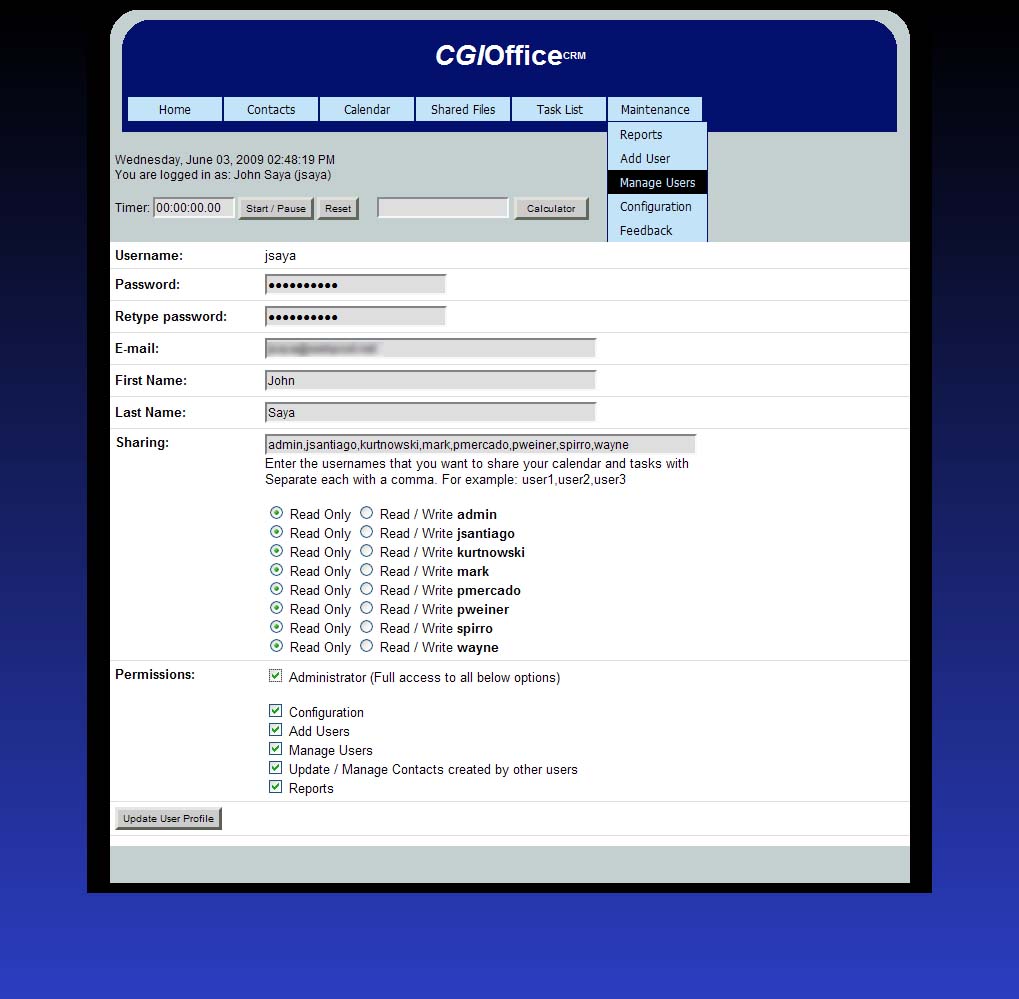1019x999 pixels.
Task: Select Read Only for wayne
Action: (x=276, y=645)
